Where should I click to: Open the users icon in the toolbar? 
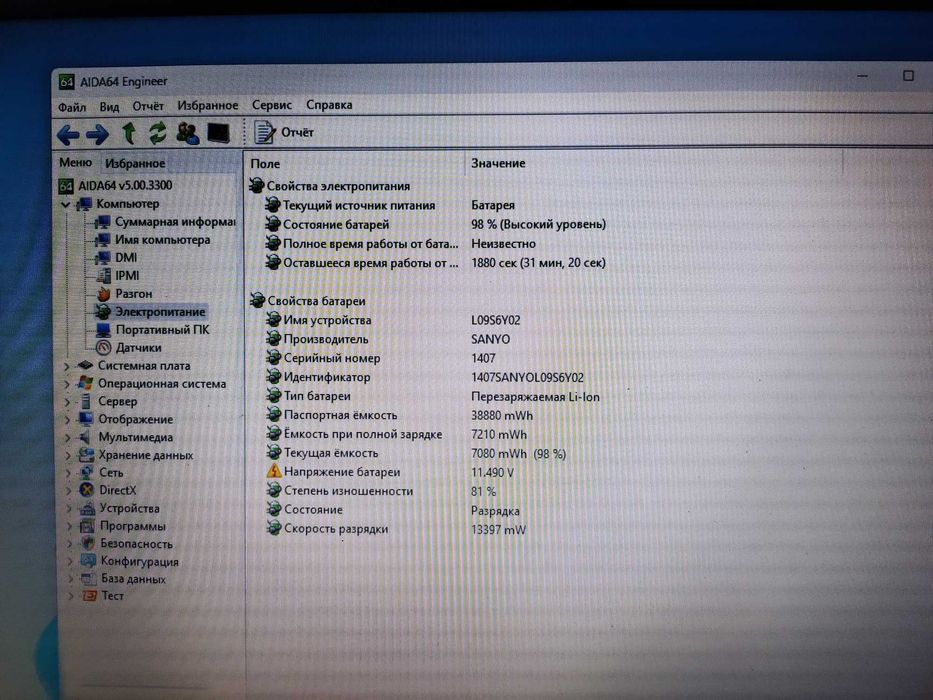pos(187,133)
